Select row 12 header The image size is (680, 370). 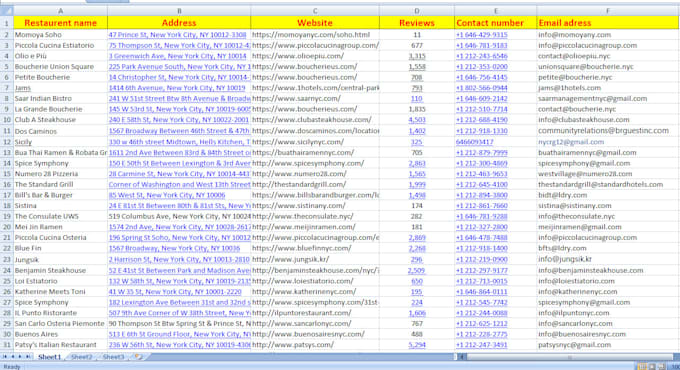click(7, 142)
